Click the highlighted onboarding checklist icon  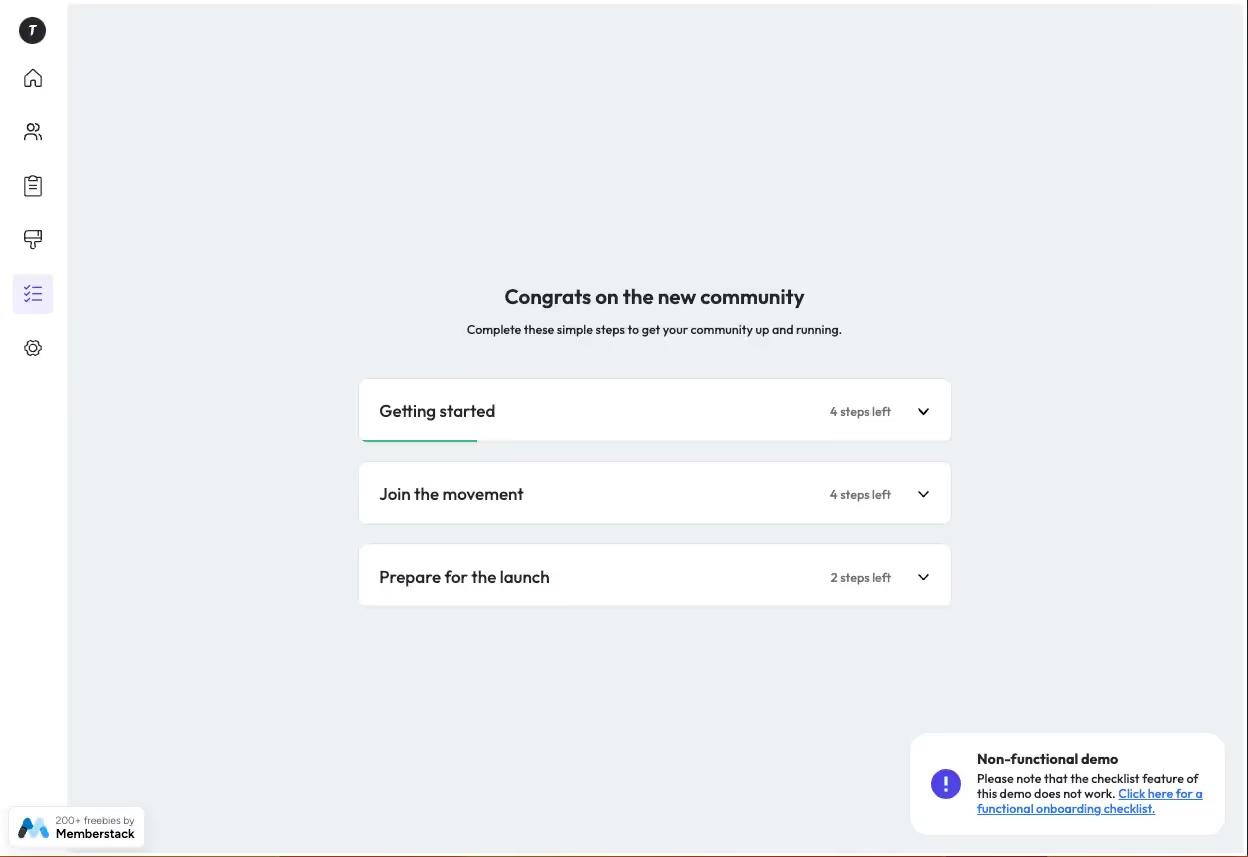coord(32,293)
